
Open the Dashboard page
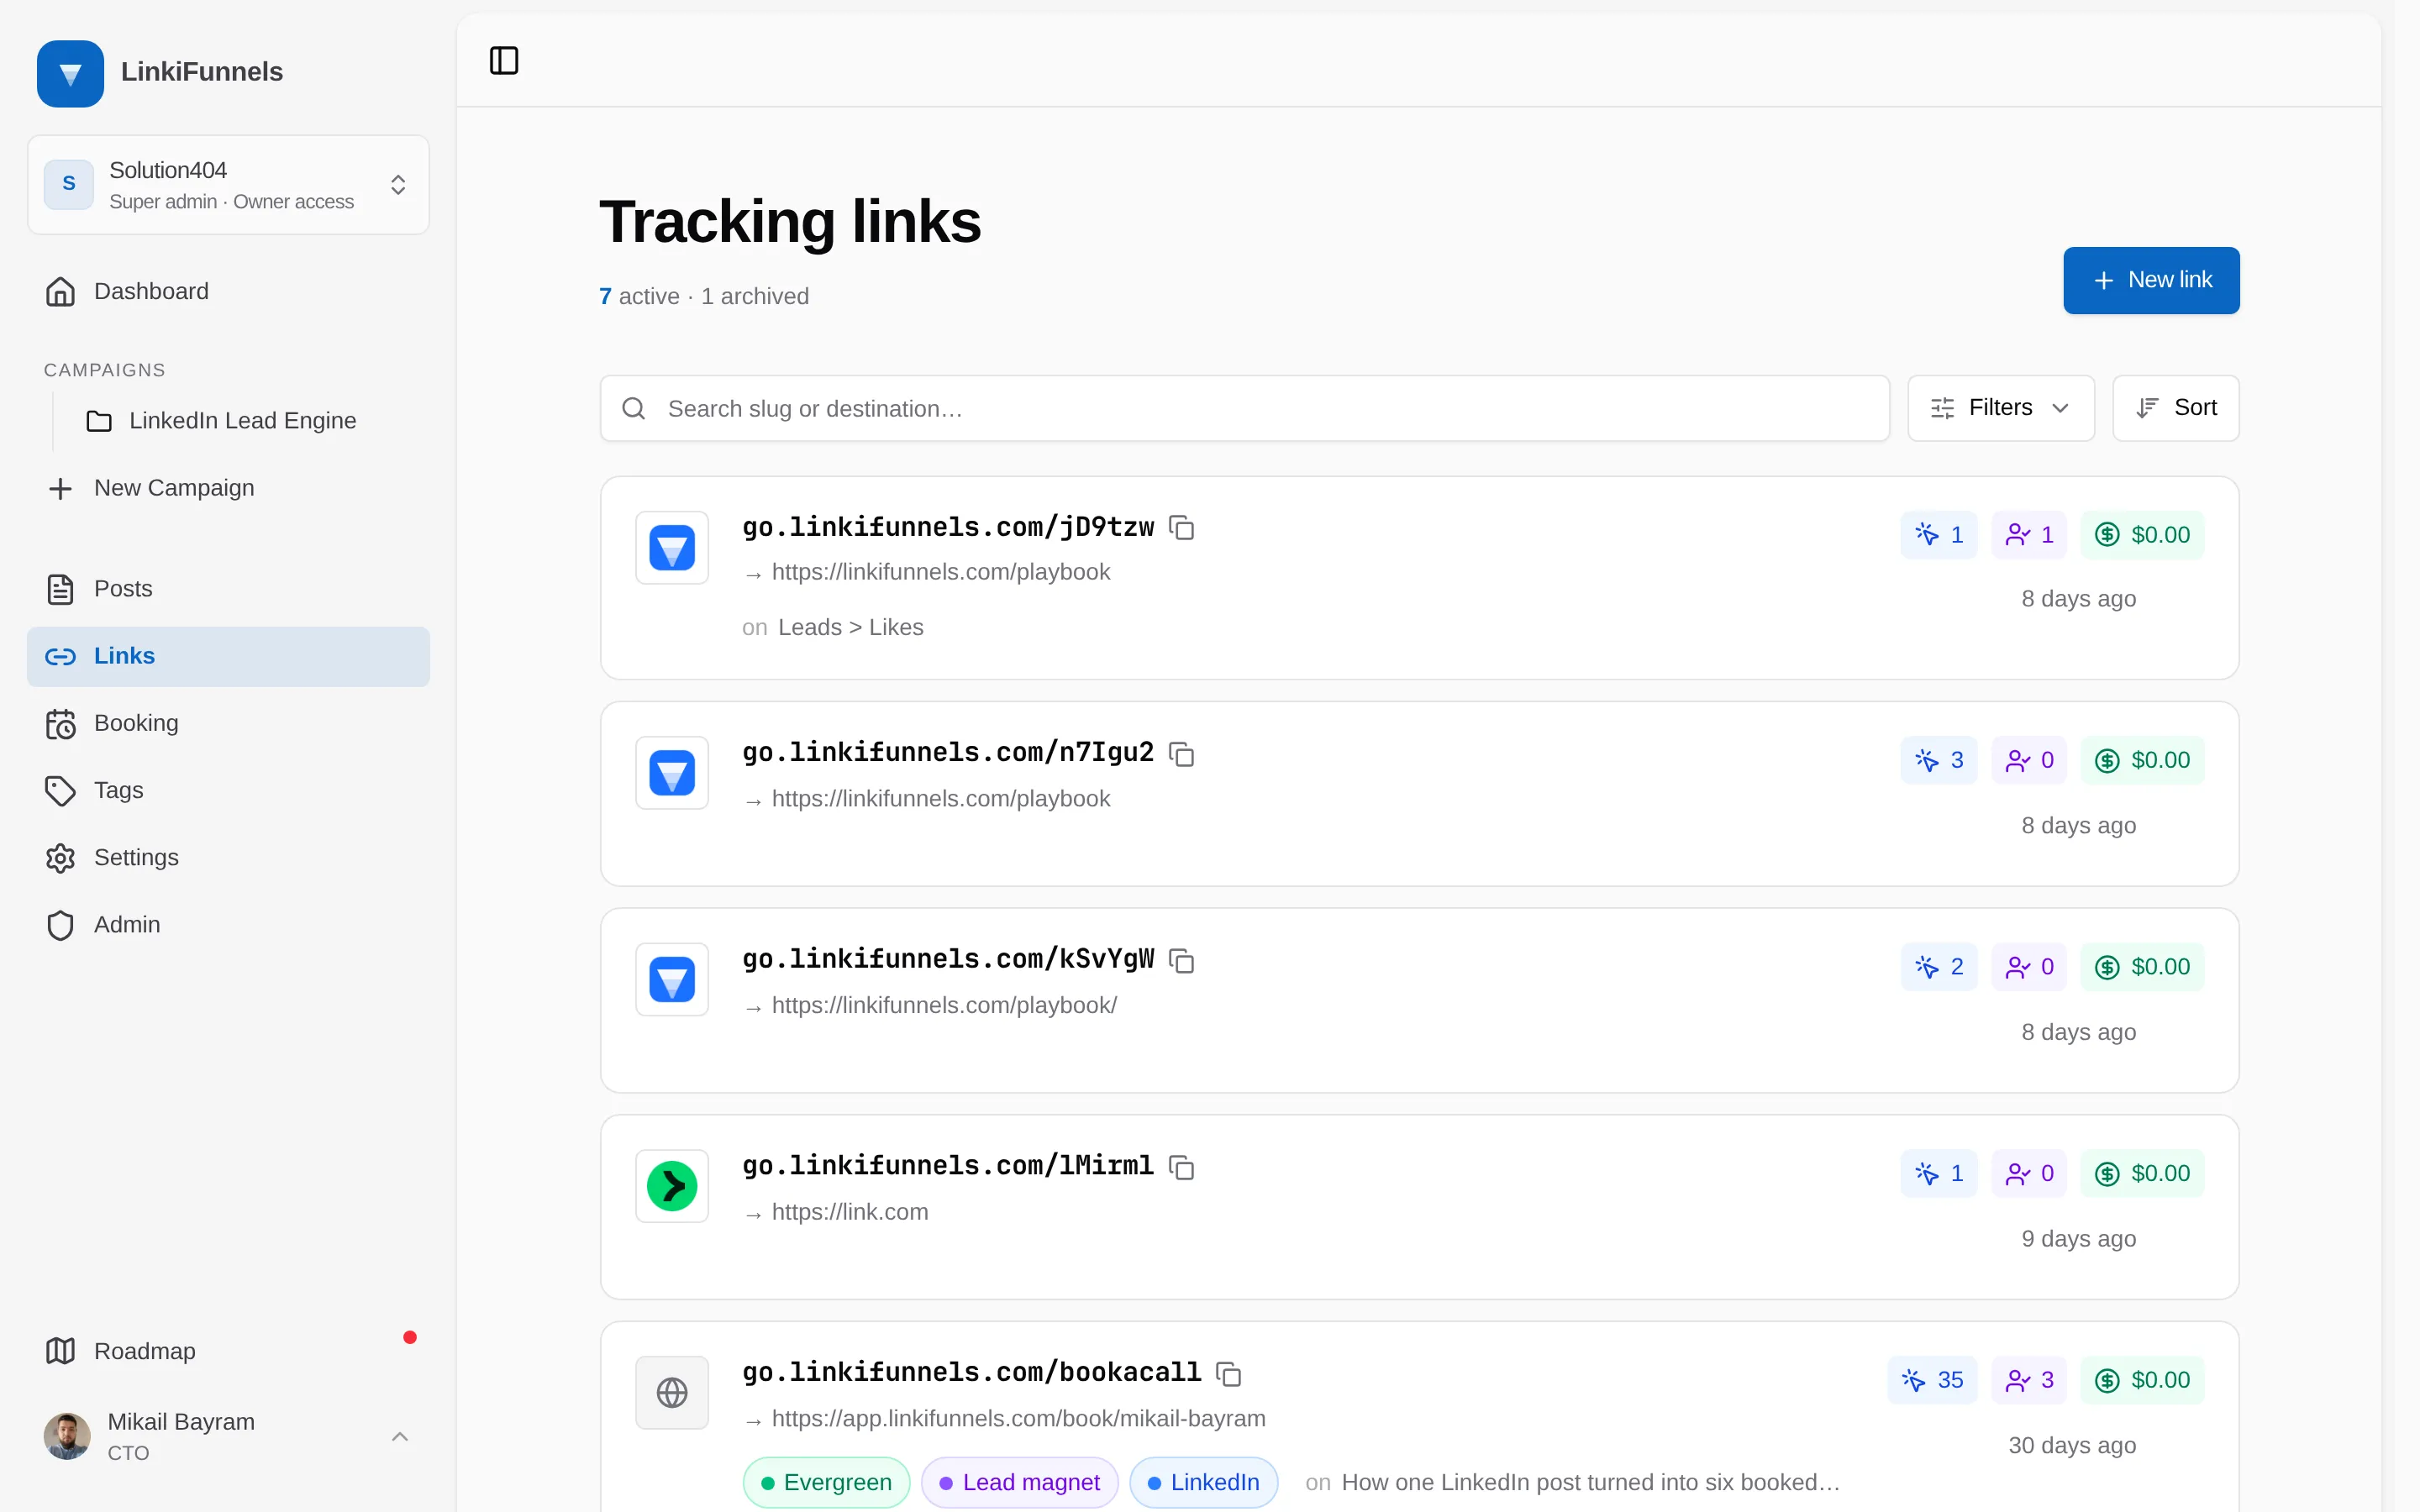coord(229,291)
